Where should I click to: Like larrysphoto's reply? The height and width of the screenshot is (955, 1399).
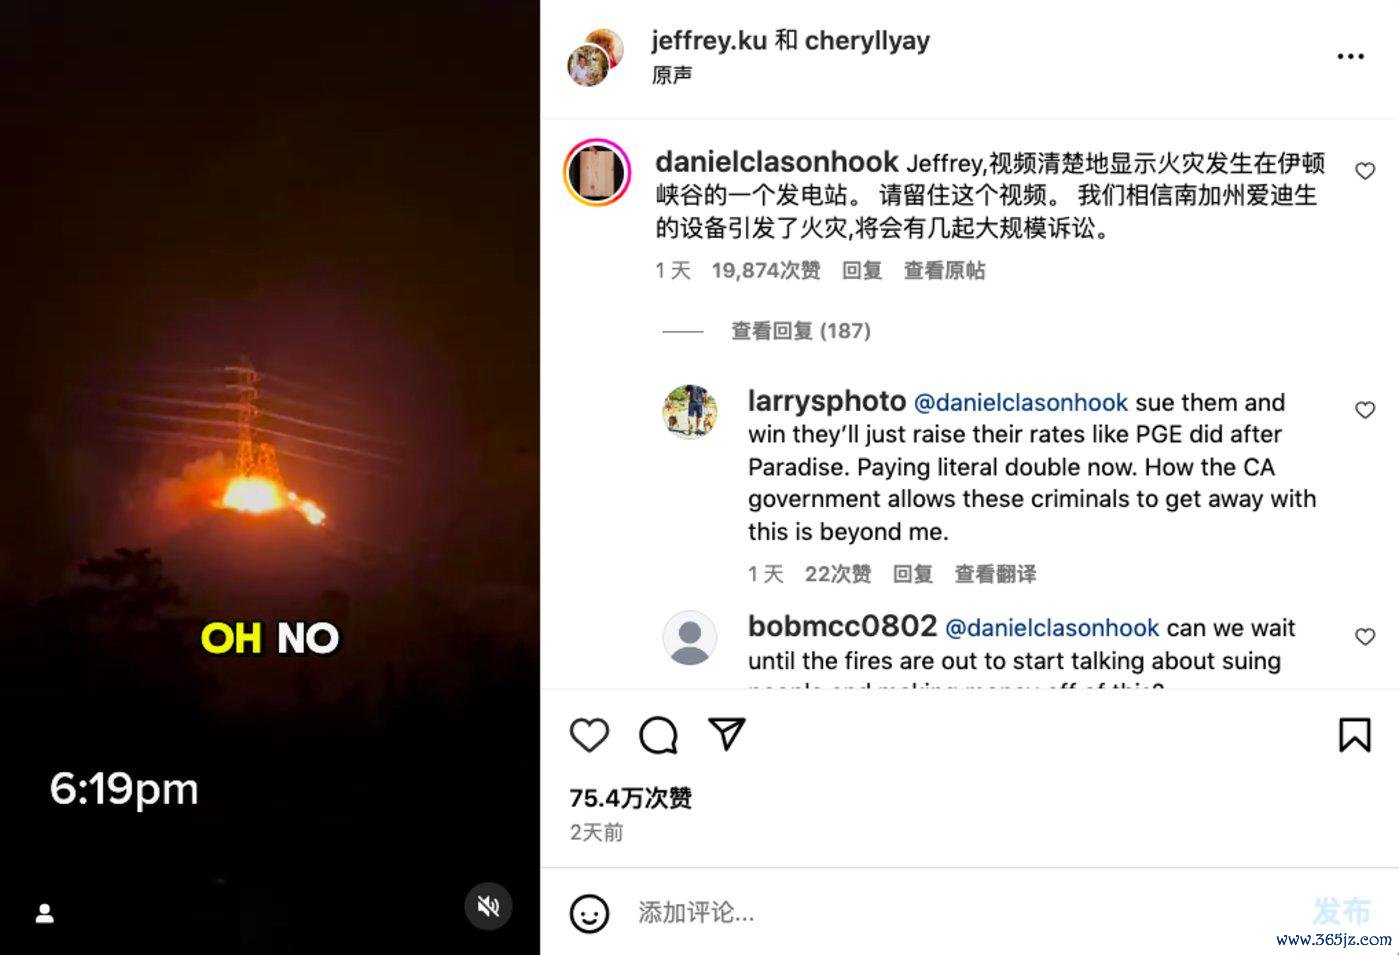[x=1364, y=410]
